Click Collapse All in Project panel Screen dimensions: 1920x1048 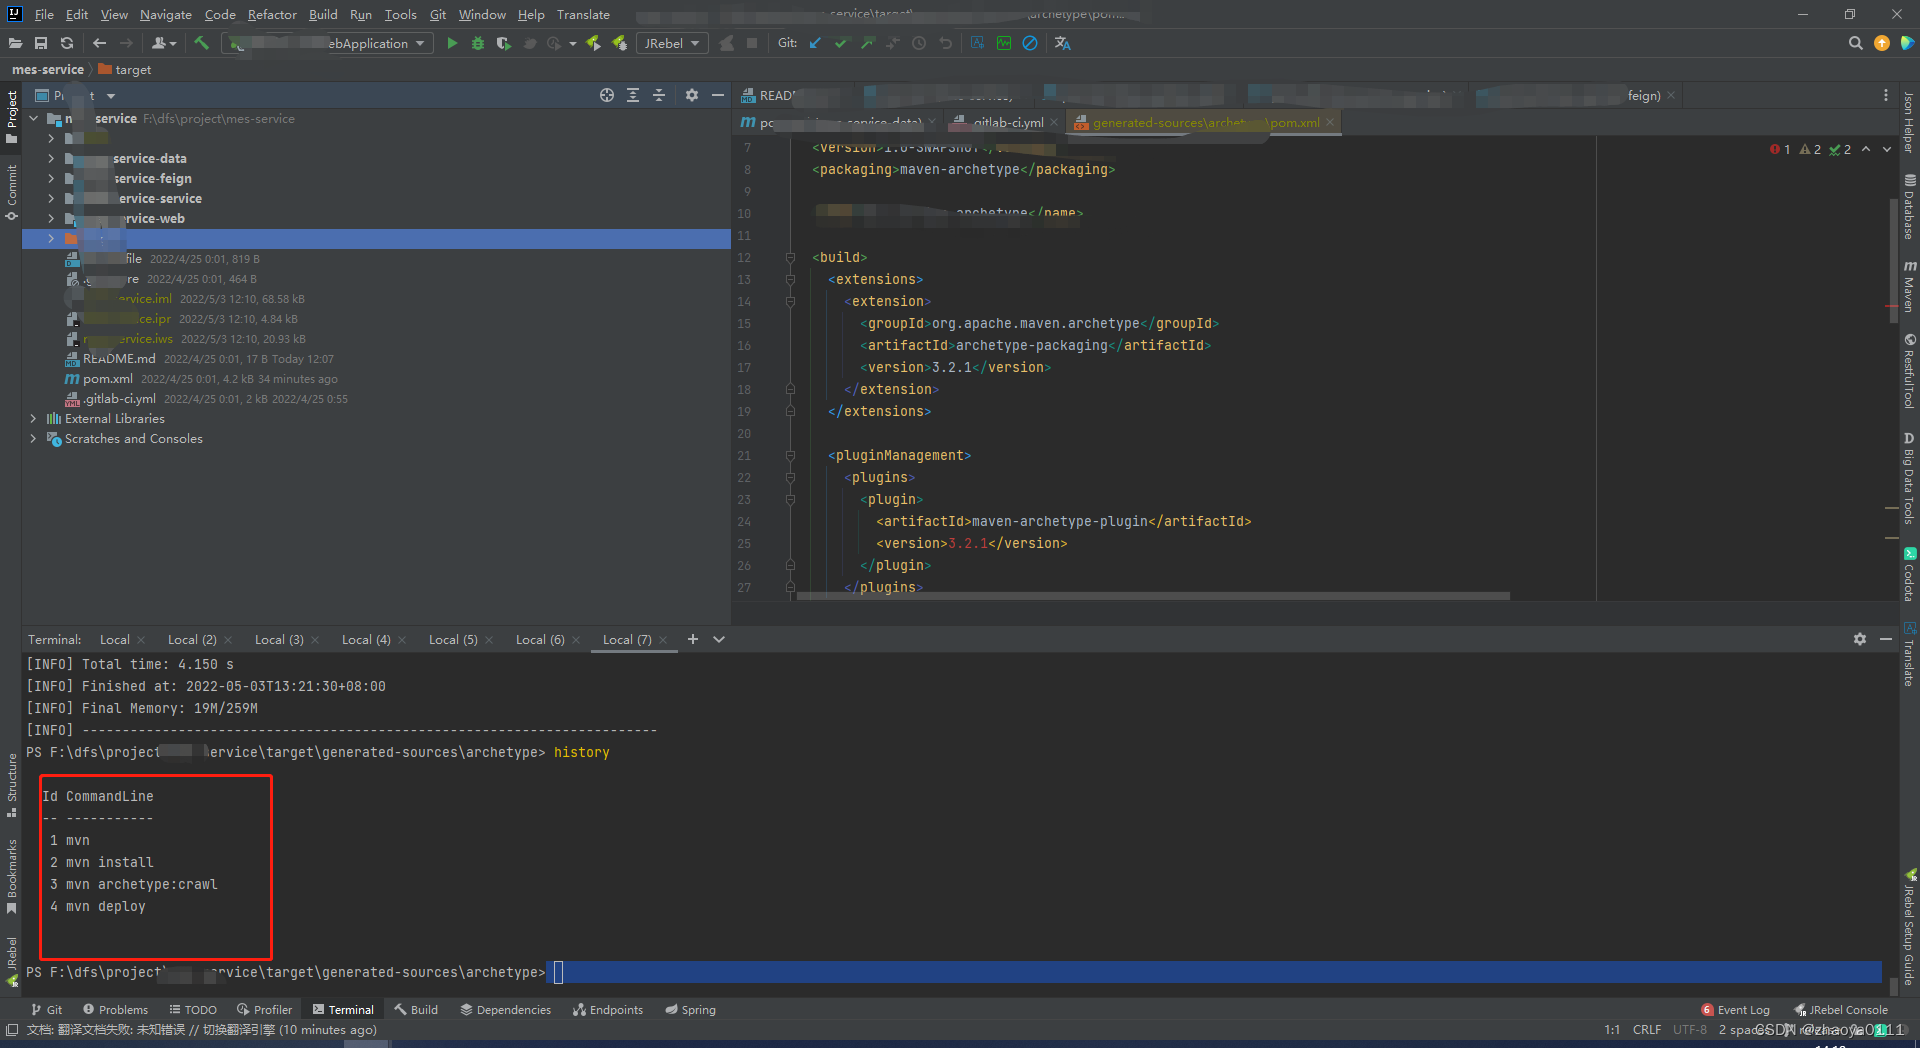[659, 95]
